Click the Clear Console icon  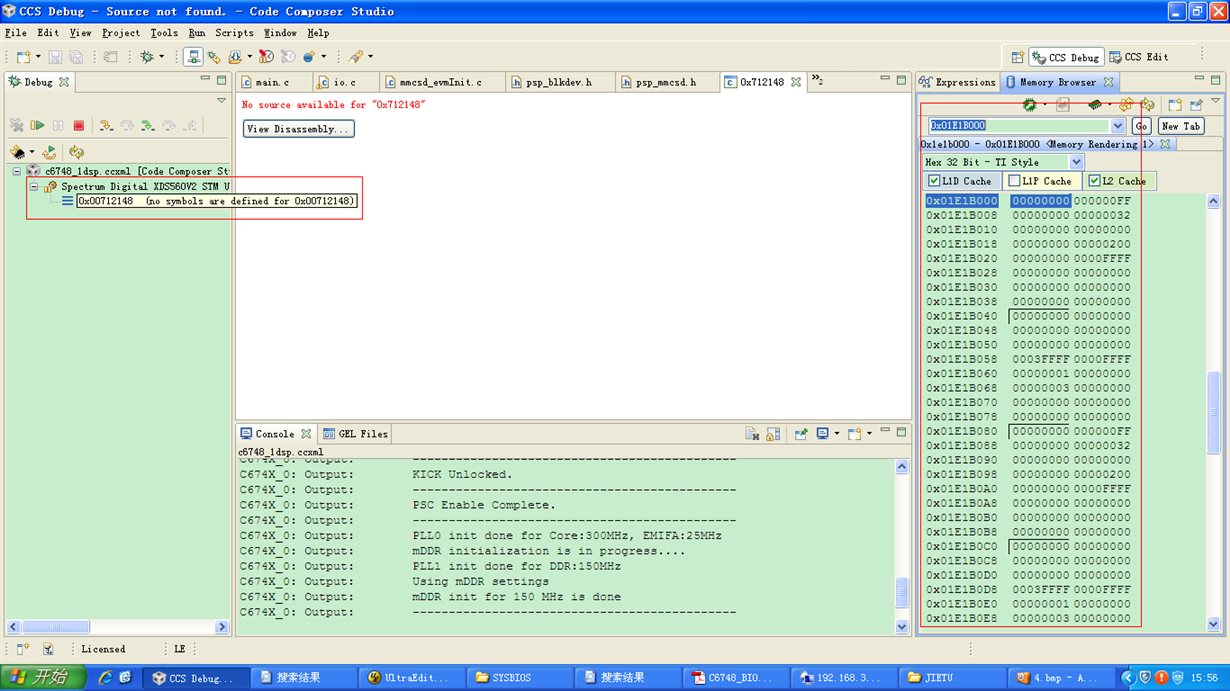[x=752, y=434]
